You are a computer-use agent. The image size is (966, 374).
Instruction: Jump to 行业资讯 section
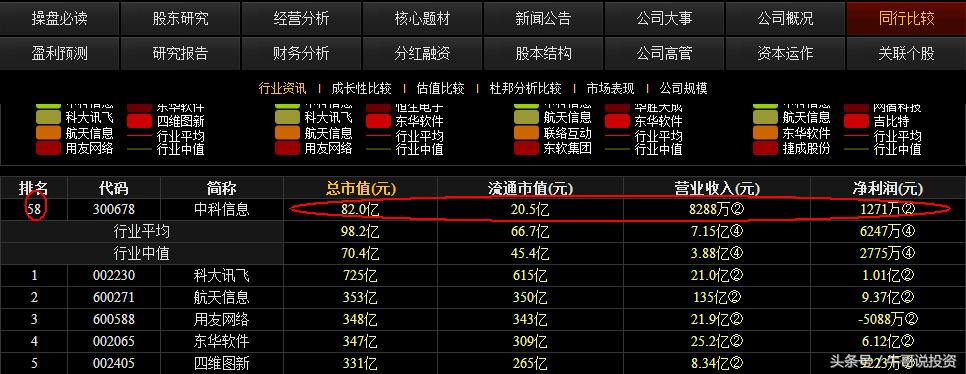[x=282, y=88]
